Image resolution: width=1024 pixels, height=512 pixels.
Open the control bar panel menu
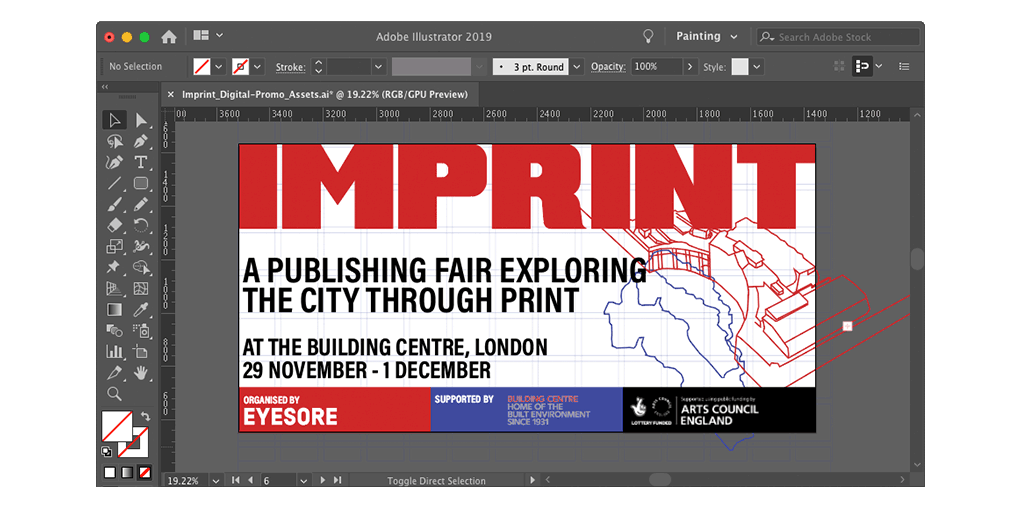904,67
